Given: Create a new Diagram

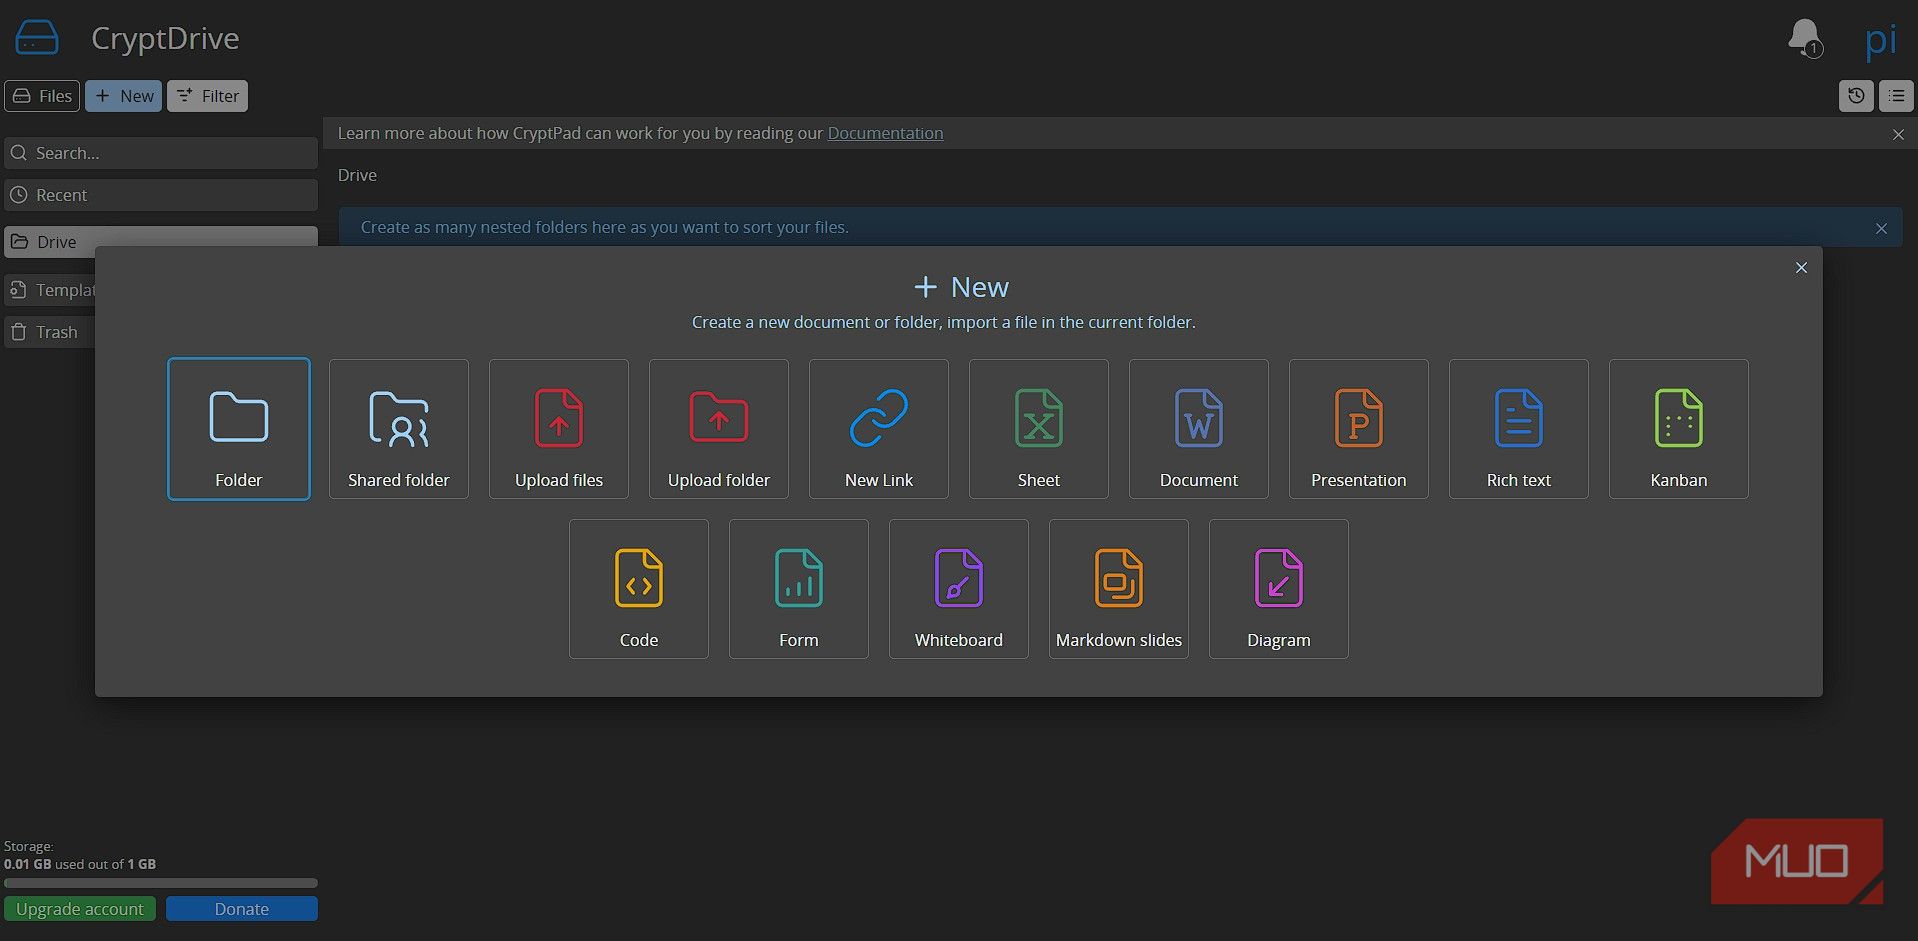Looking at the screenshot, I should tap(1279, 589).
